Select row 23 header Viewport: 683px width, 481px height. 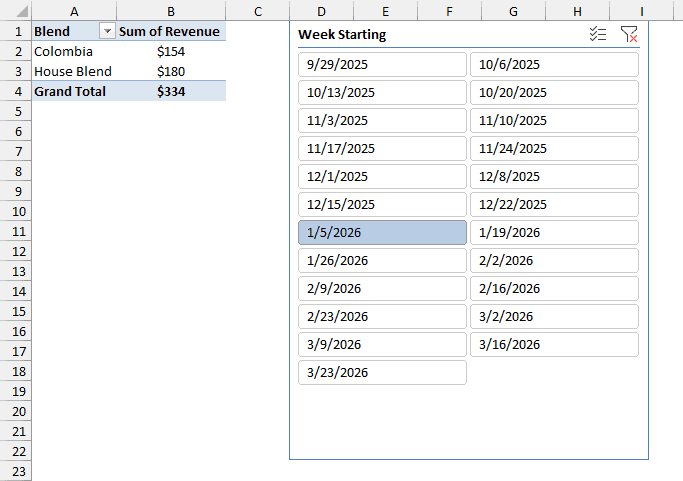tap(16, 471)
